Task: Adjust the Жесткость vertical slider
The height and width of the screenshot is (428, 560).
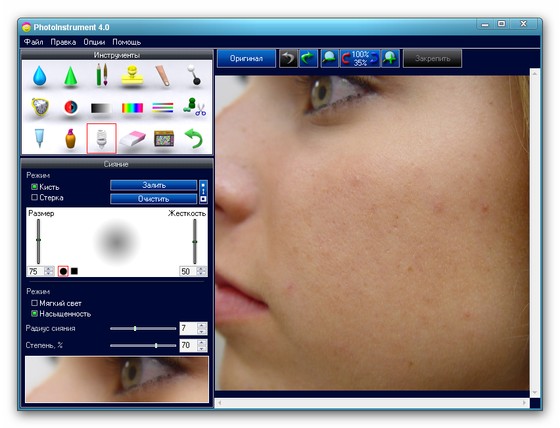Action: [195, 241]
